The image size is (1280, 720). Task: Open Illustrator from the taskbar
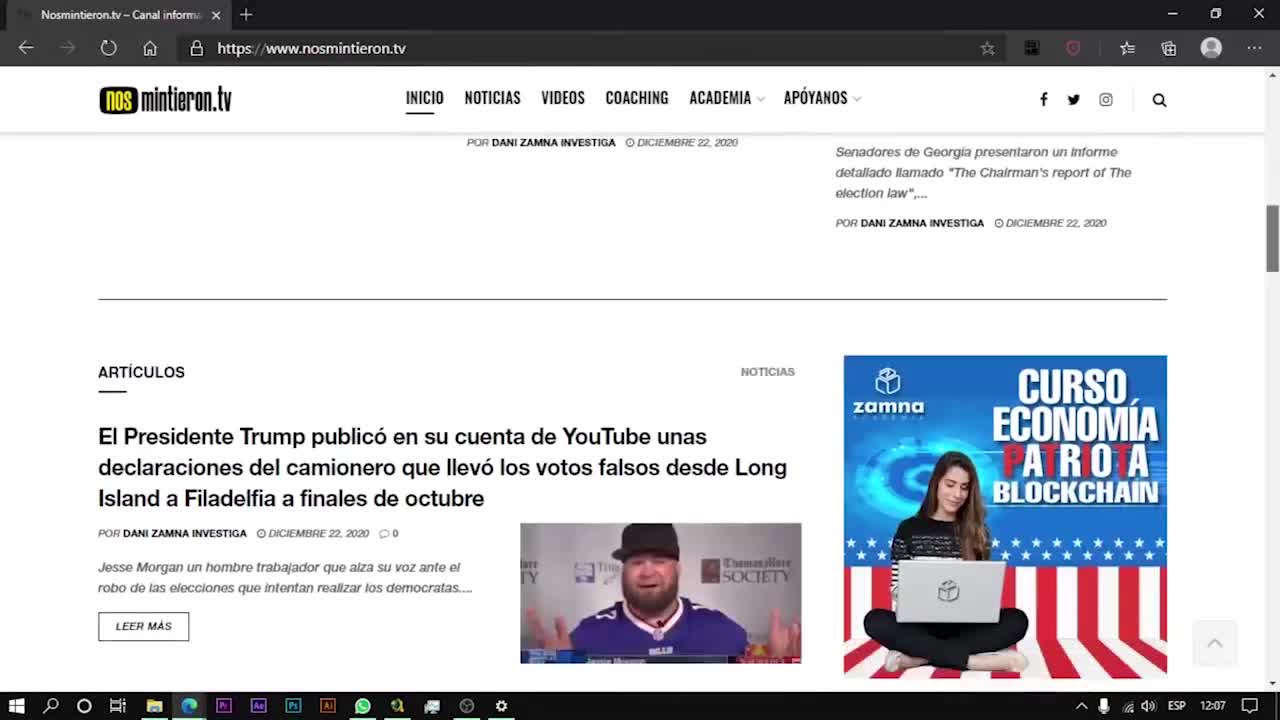point(327,705)
